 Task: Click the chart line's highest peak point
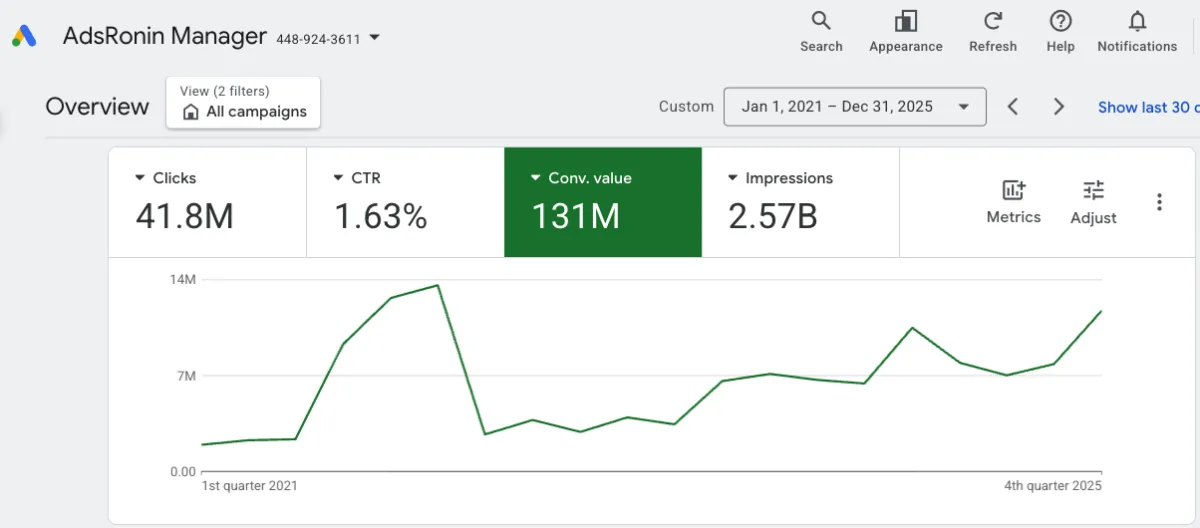[438, 285]
